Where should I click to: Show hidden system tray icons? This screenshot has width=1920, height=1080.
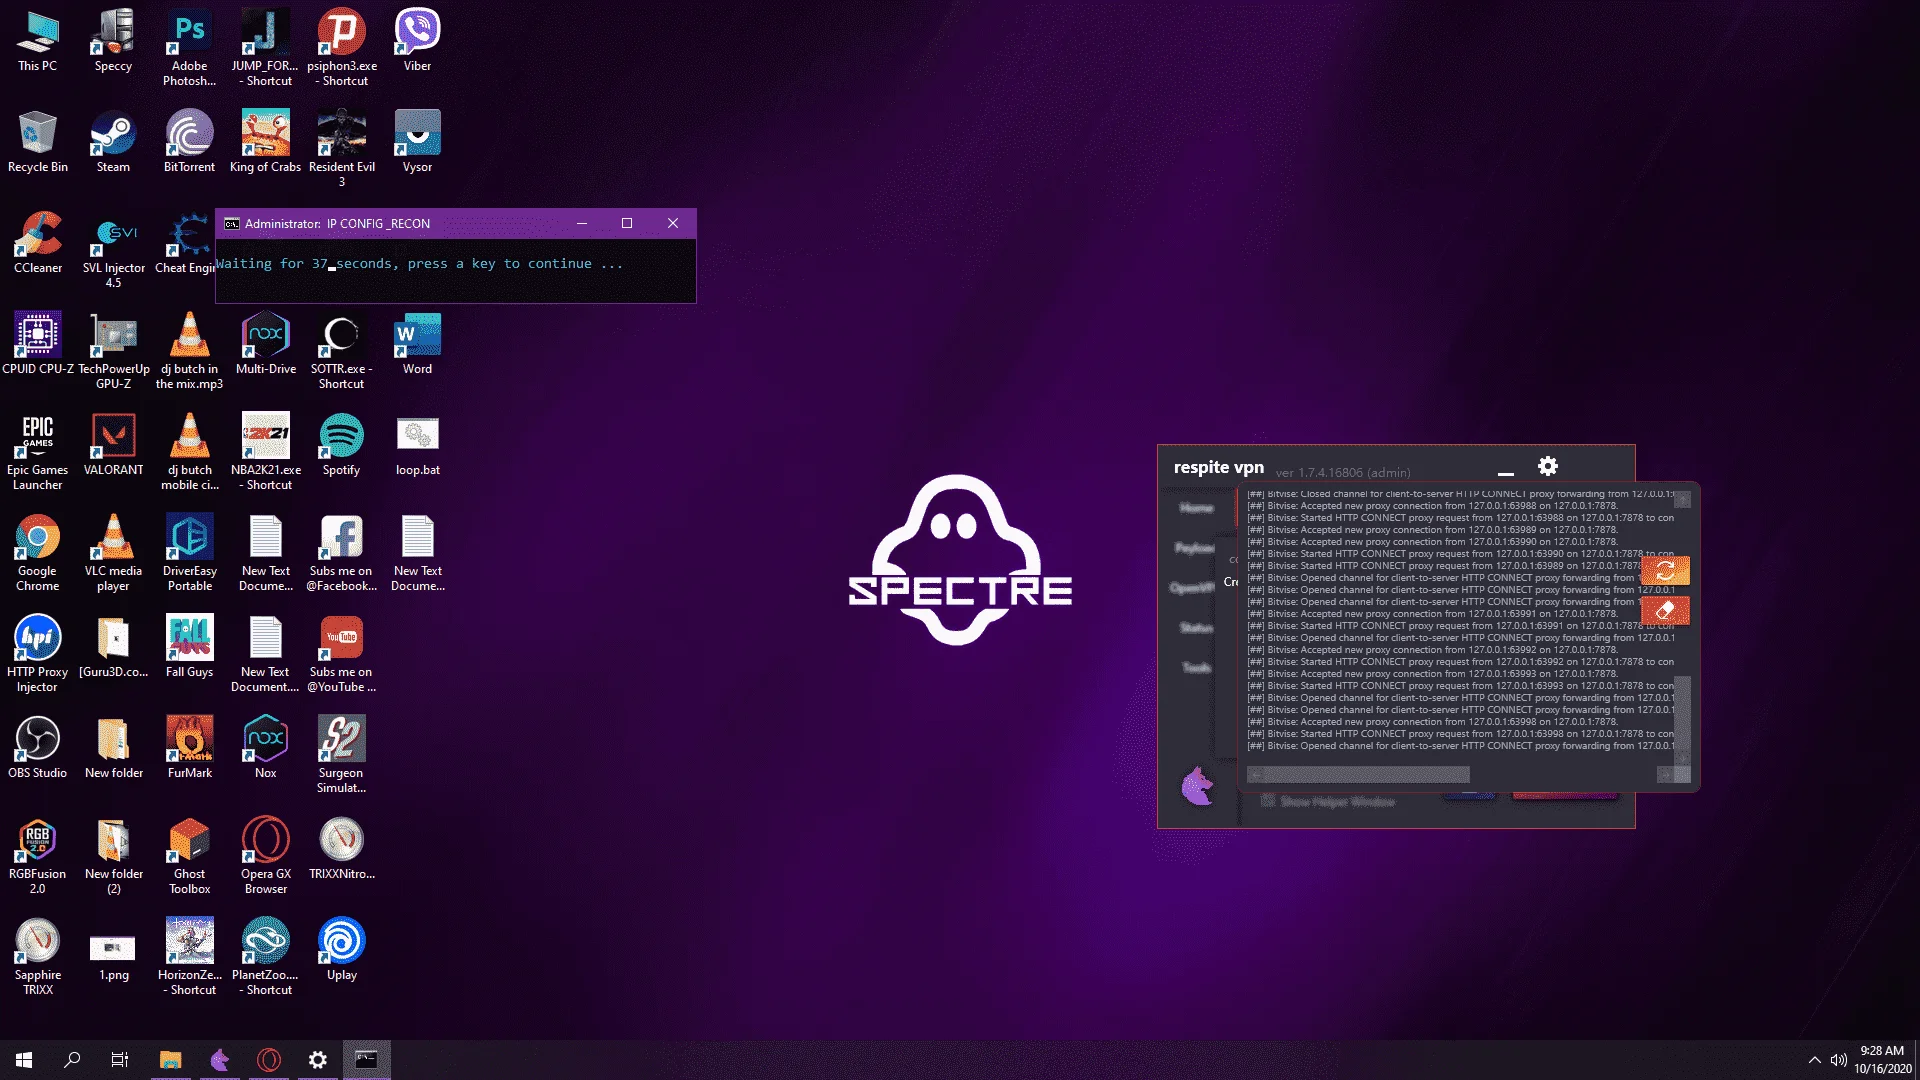click(1814, 1060)
